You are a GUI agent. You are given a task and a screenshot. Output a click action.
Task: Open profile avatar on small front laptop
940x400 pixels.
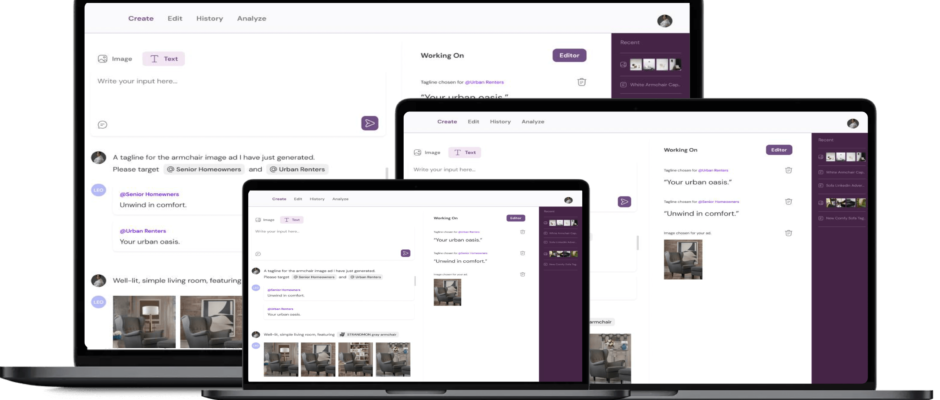568,200
